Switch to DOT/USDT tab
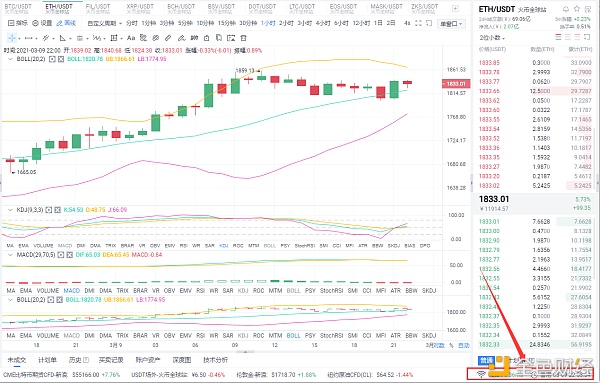Screen dimensions: 600x383 262,8
